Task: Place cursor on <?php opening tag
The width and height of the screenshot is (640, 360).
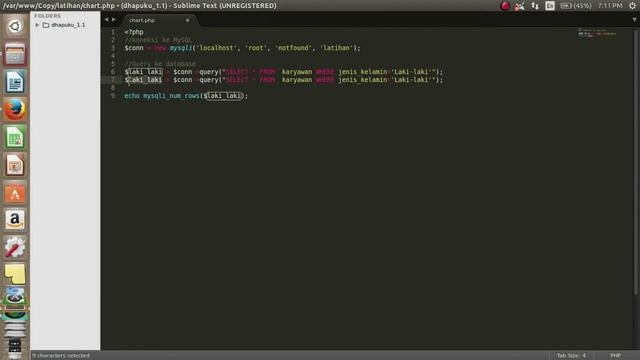Action: (x=134, y=32)
